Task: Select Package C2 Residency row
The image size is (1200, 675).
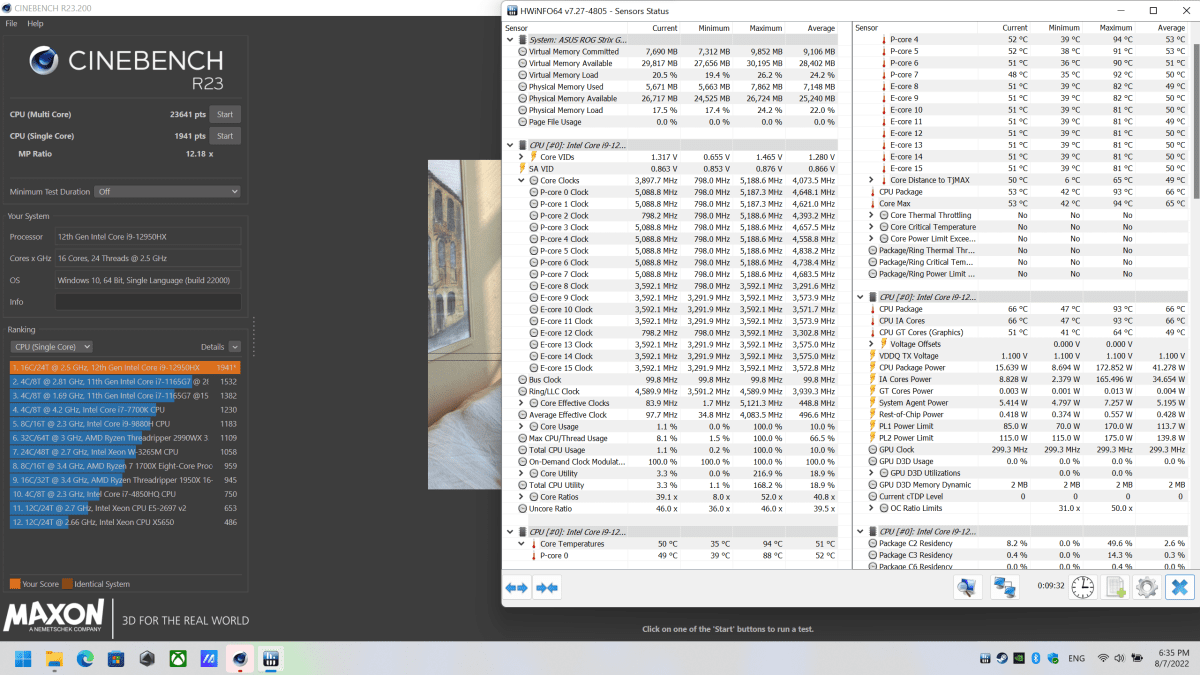Action: [x=1020, y=543]
